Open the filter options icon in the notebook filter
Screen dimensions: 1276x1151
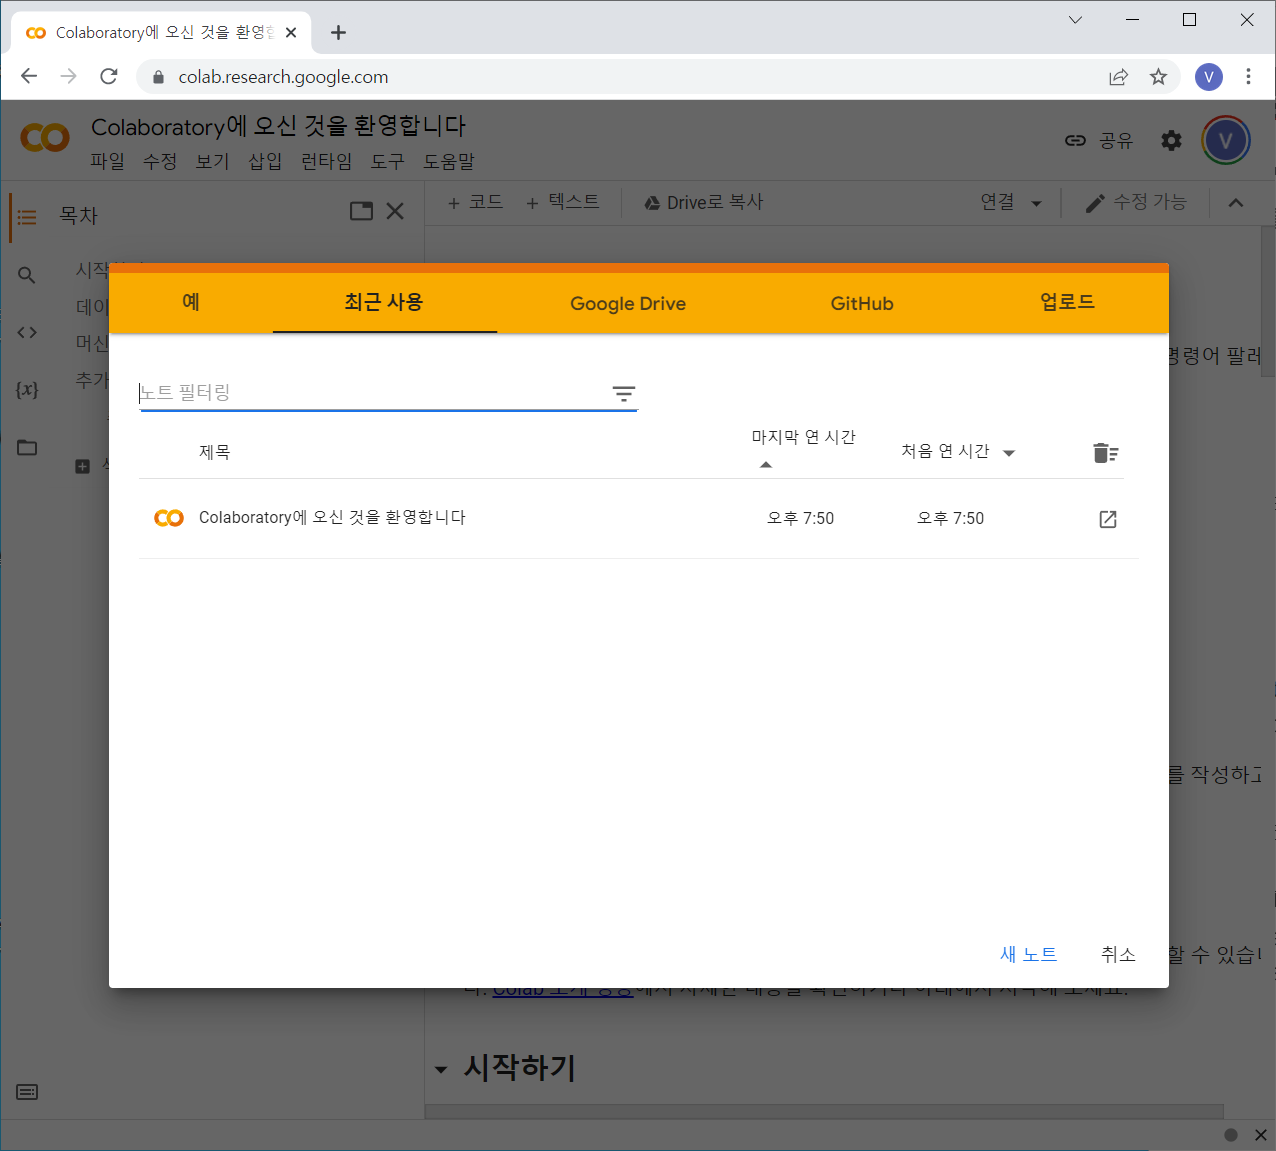[624, 394]
